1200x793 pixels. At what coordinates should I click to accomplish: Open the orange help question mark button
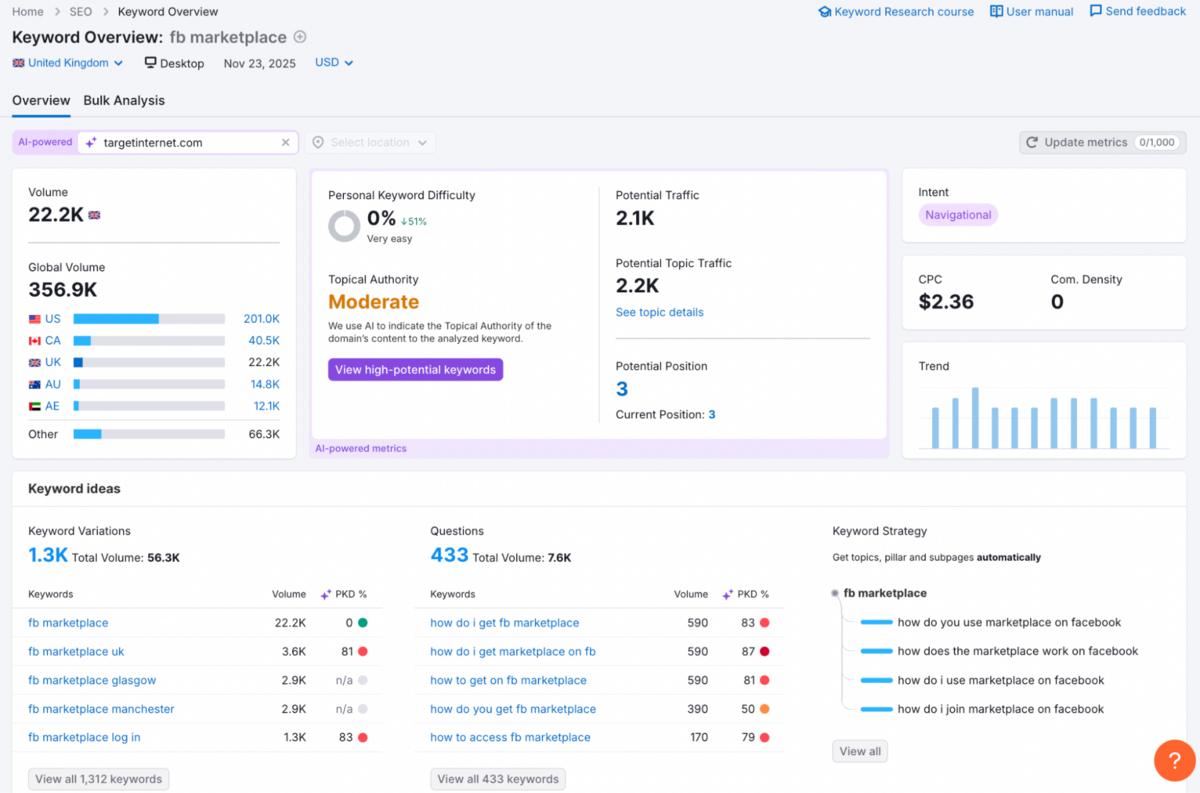[1175, 760]
